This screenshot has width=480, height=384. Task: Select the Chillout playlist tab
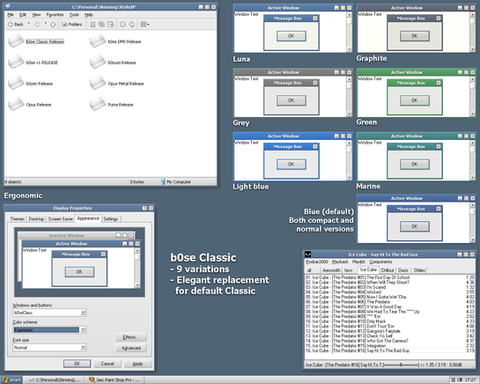click(387, 270)
